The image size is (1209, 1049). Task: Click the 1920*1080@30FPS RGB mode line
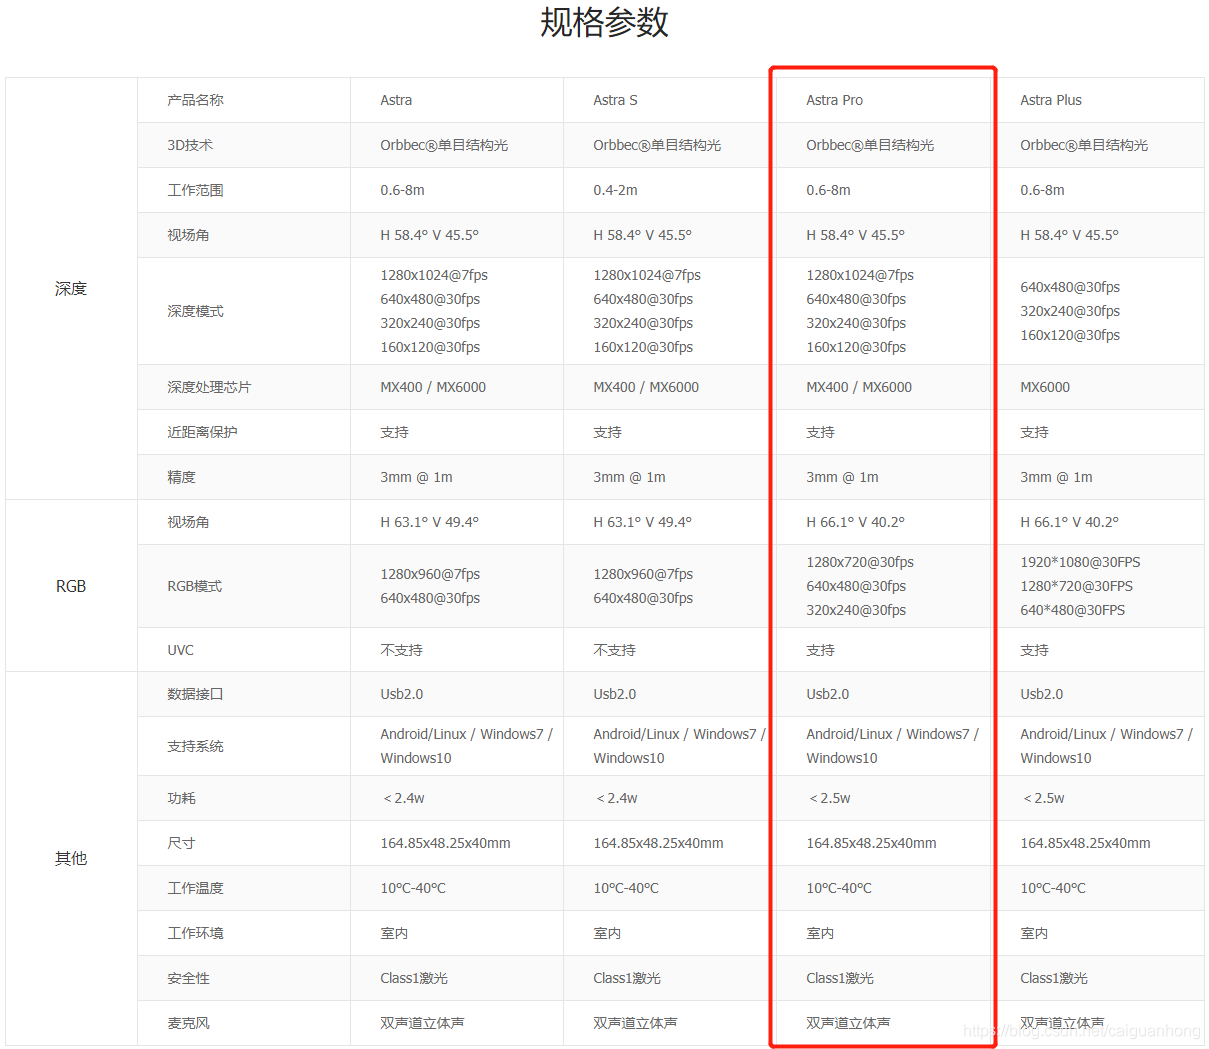tap(1080, 562)
